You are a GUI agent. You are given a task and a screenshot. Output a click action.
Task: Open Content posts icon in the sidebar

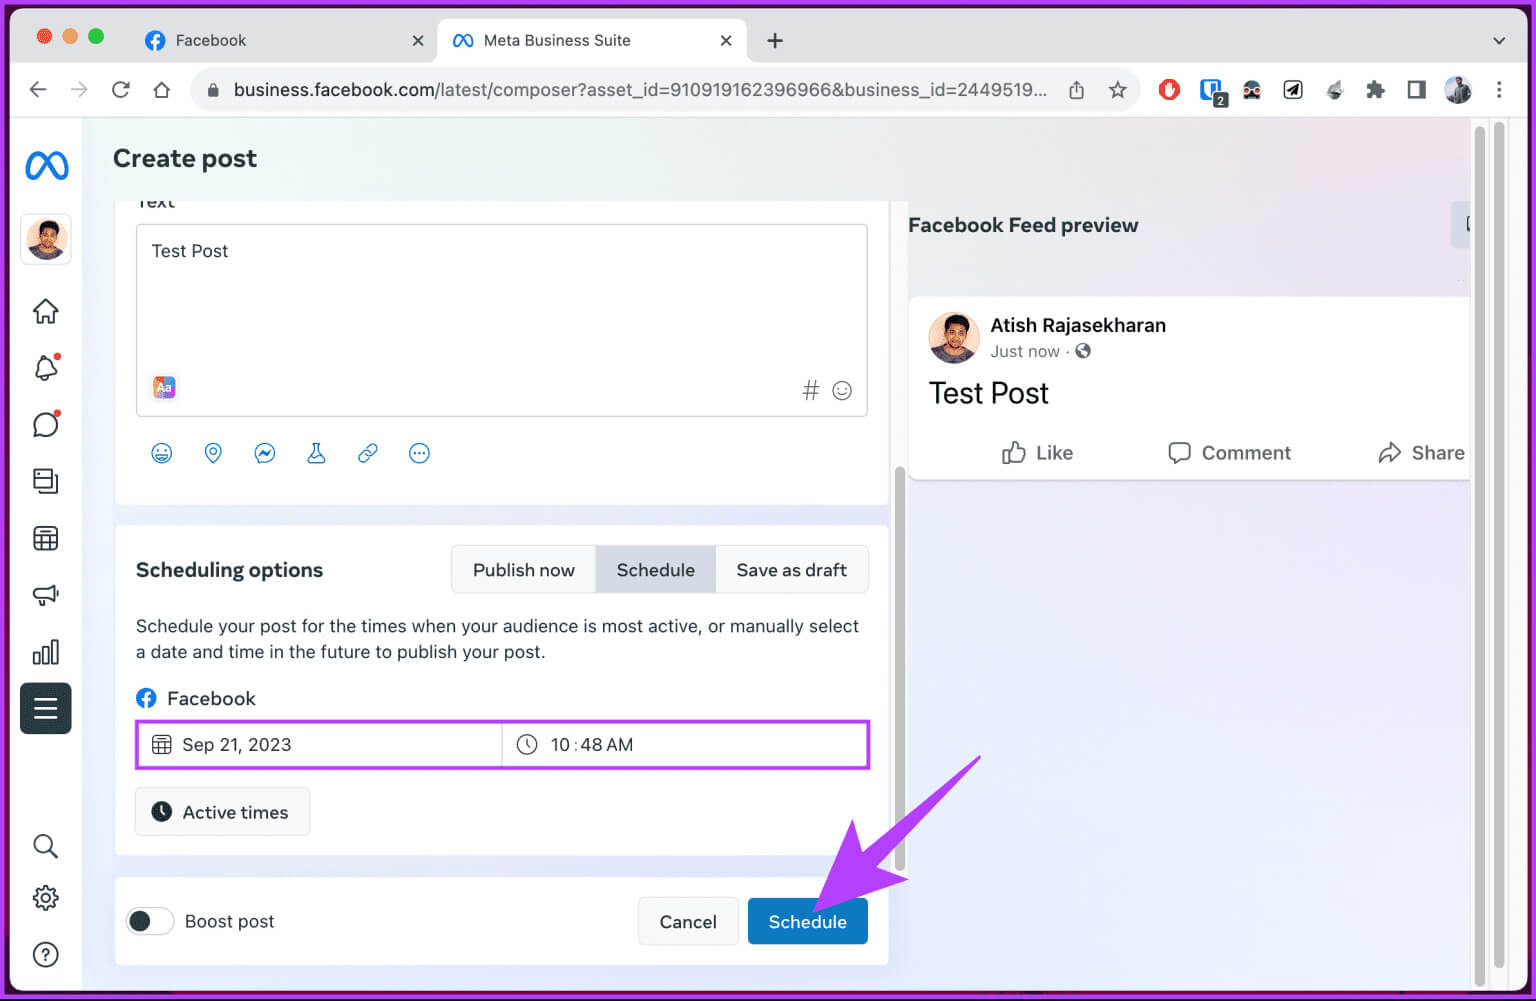(x=46, y=481)
